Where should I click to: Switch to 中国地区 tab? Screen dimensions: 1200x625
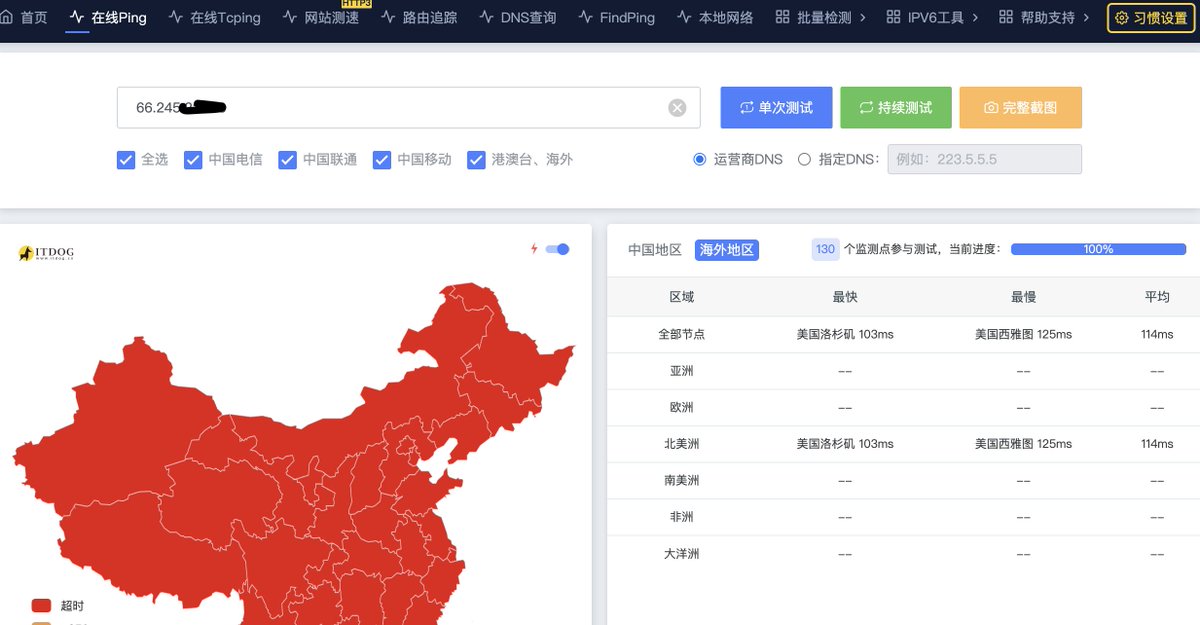click(x=655, y=250)
